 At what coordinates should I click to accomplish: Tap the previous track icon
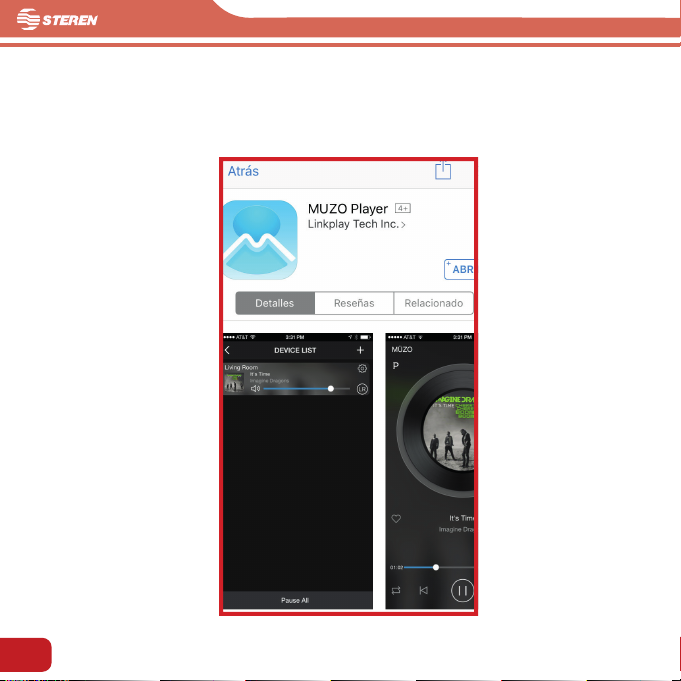[423, 590]
